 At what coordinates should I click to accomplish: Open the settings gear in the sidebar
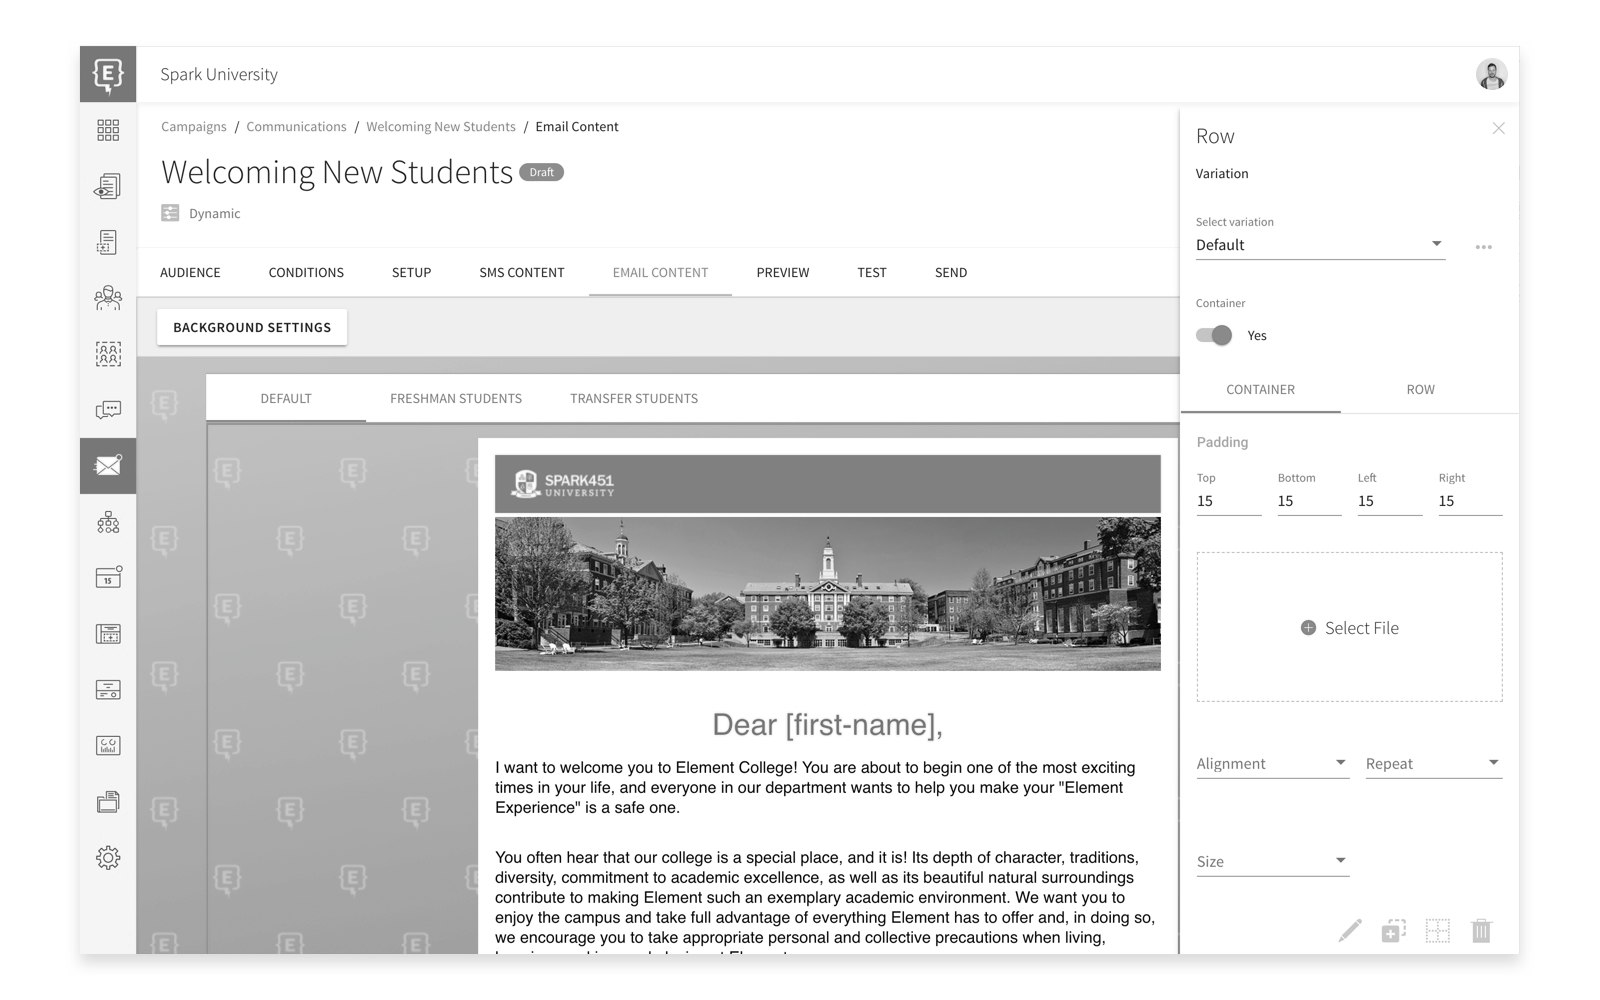coord(108,857)
